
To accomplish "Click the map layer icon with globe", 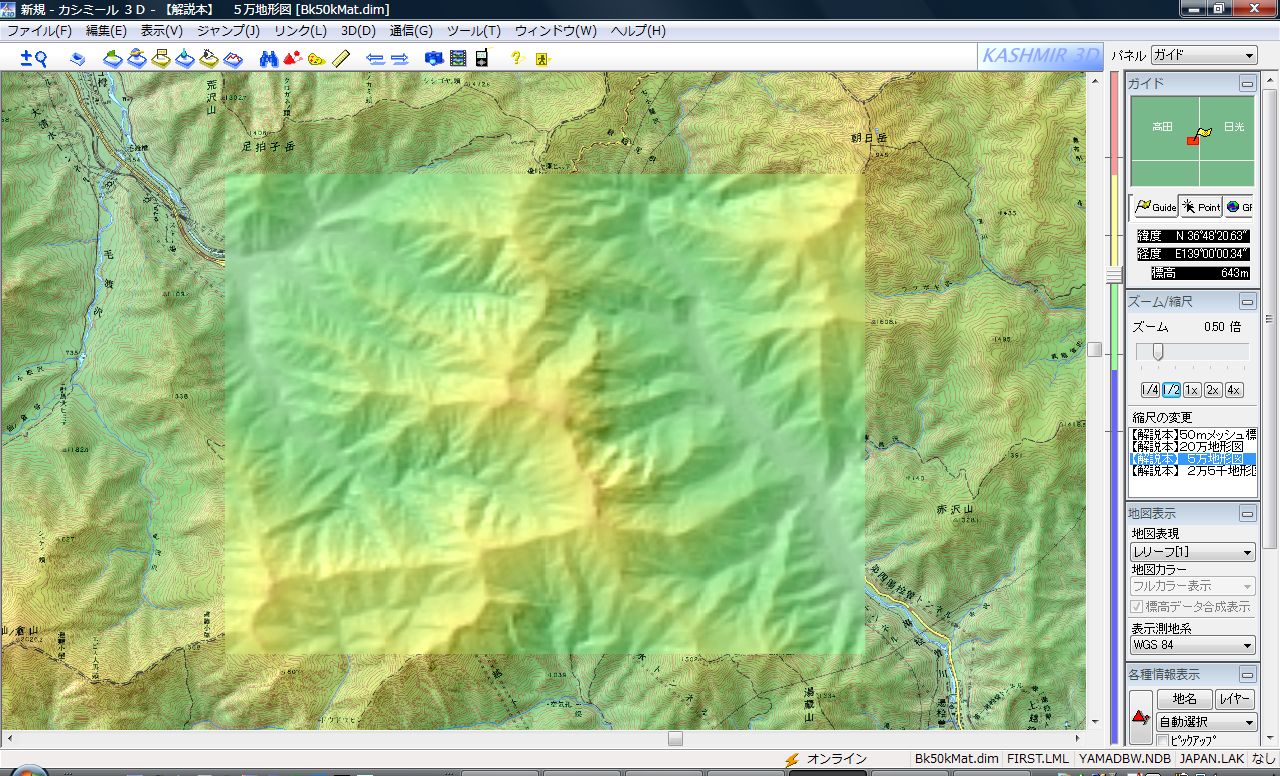I will [x=137, y=58].
